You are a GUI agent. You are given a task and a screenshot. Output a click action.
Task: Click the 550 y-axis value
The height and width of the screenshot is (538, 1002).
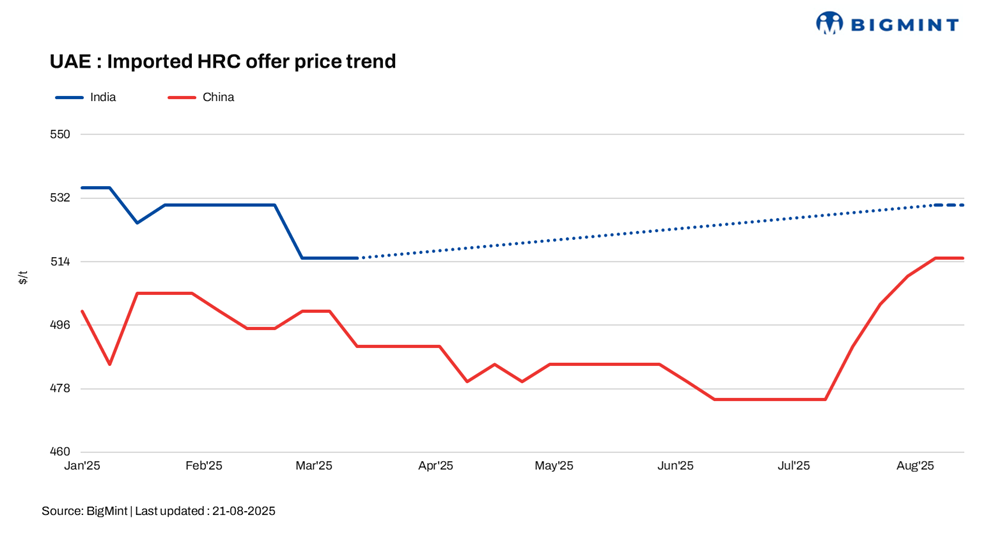[60, 134]
